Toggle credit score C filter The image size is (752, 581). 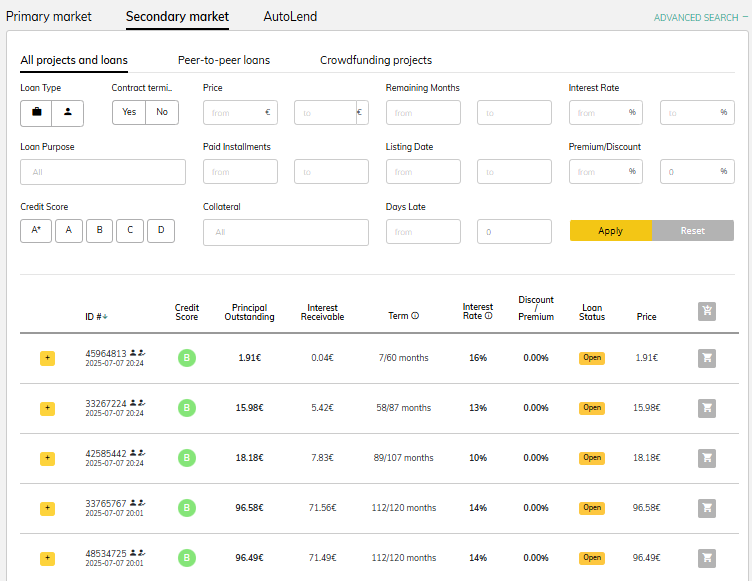click(x=130, y=231)
